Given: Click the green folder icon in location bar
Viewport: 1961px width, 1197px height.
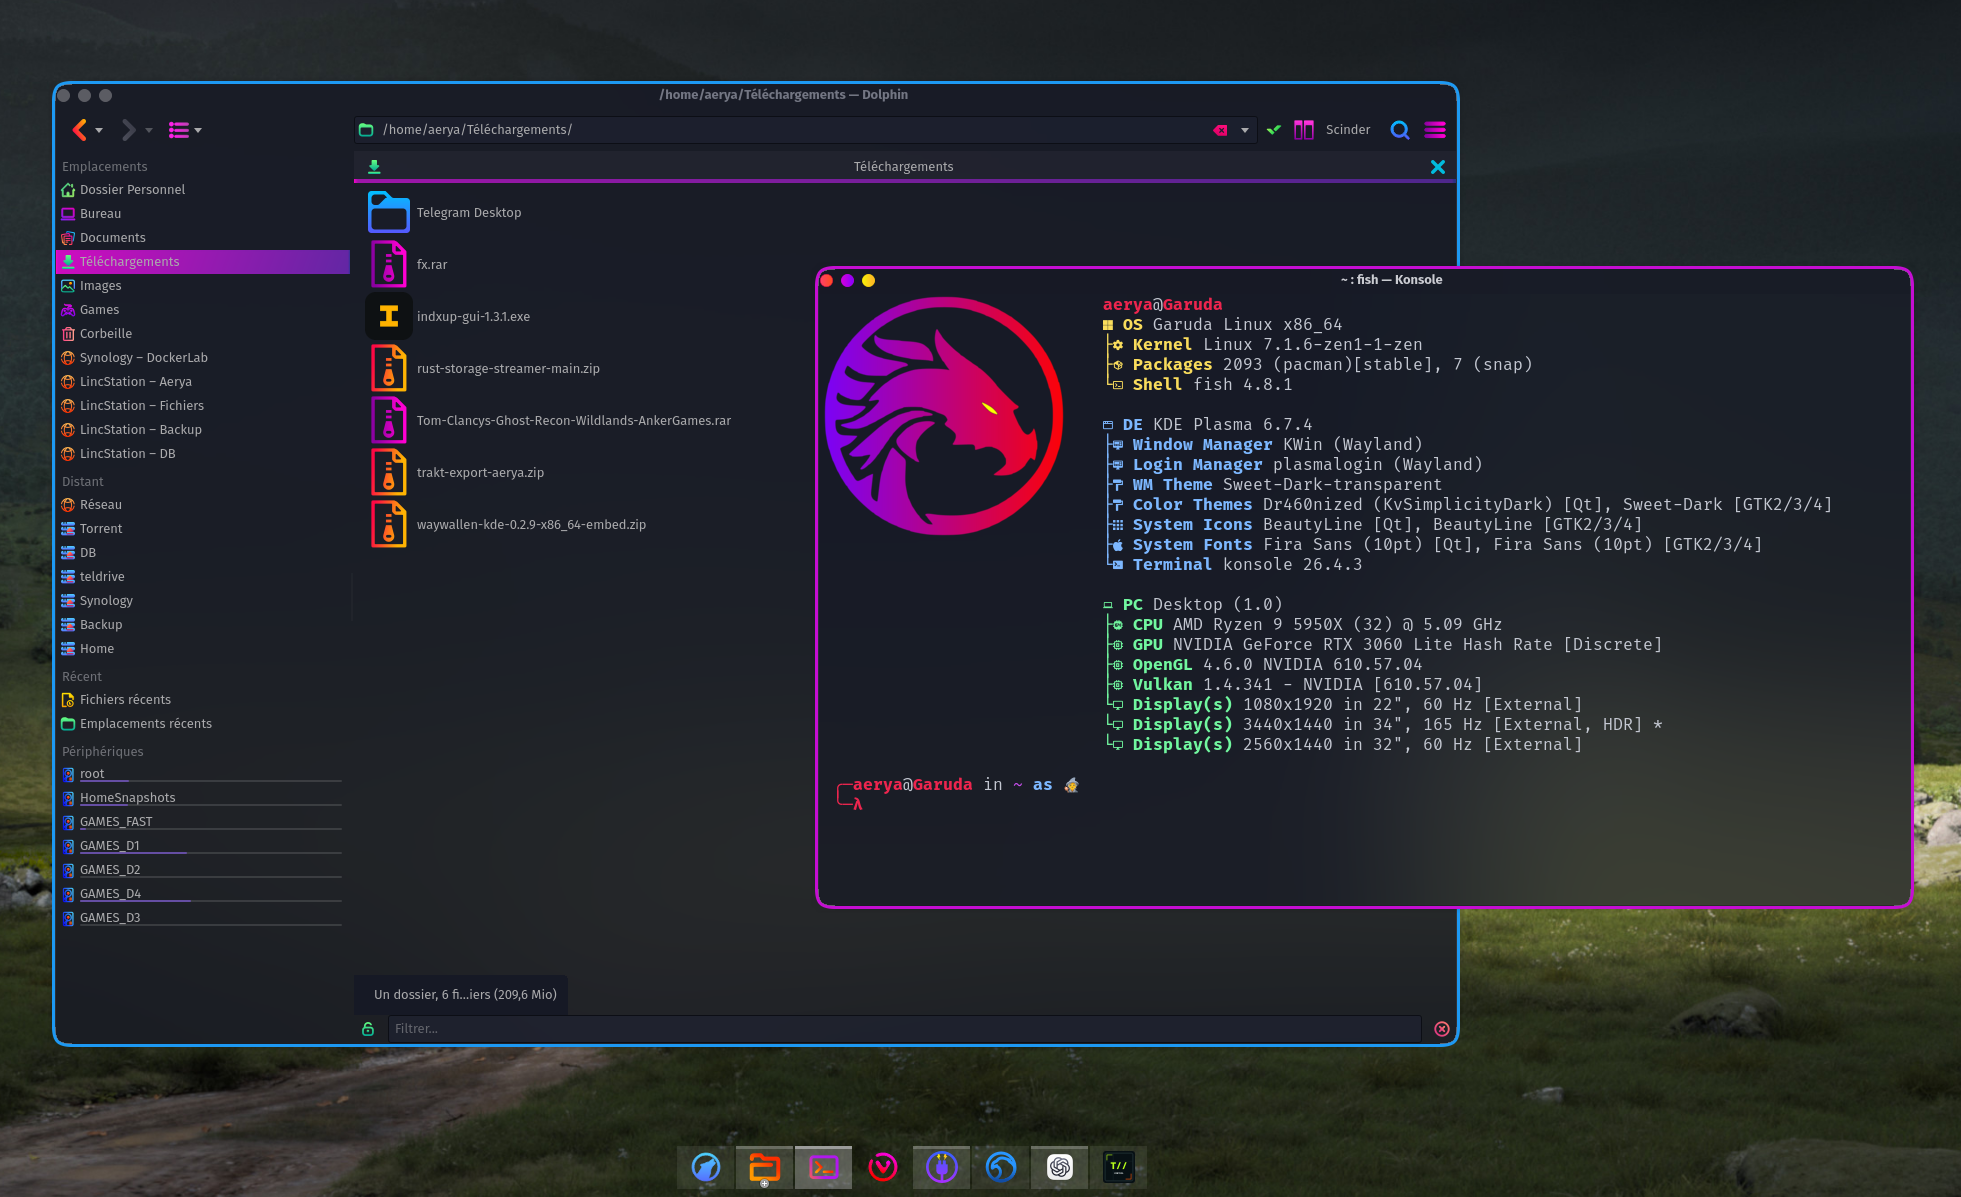Looking at the screenshot, I should coord(366,130).
